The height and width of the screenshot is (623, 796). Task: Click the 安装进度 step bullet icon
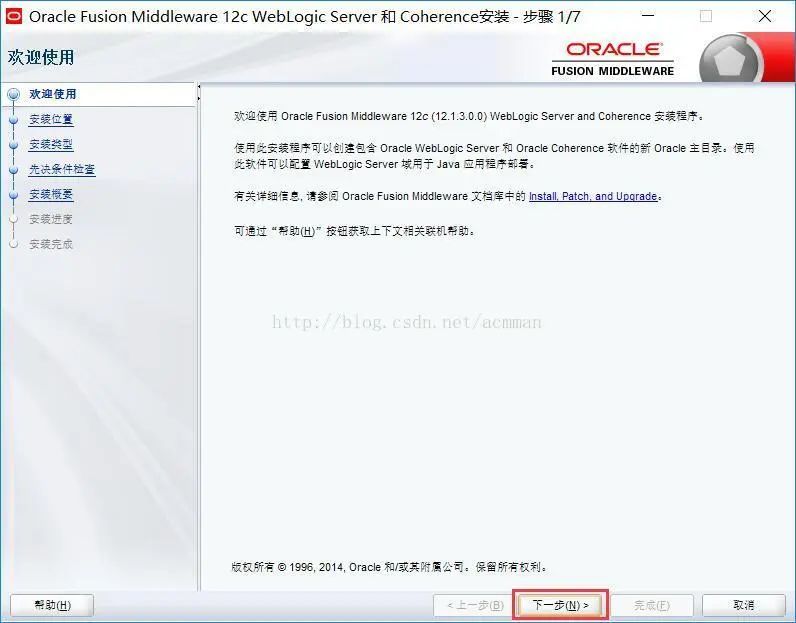(x=14, y=219)
